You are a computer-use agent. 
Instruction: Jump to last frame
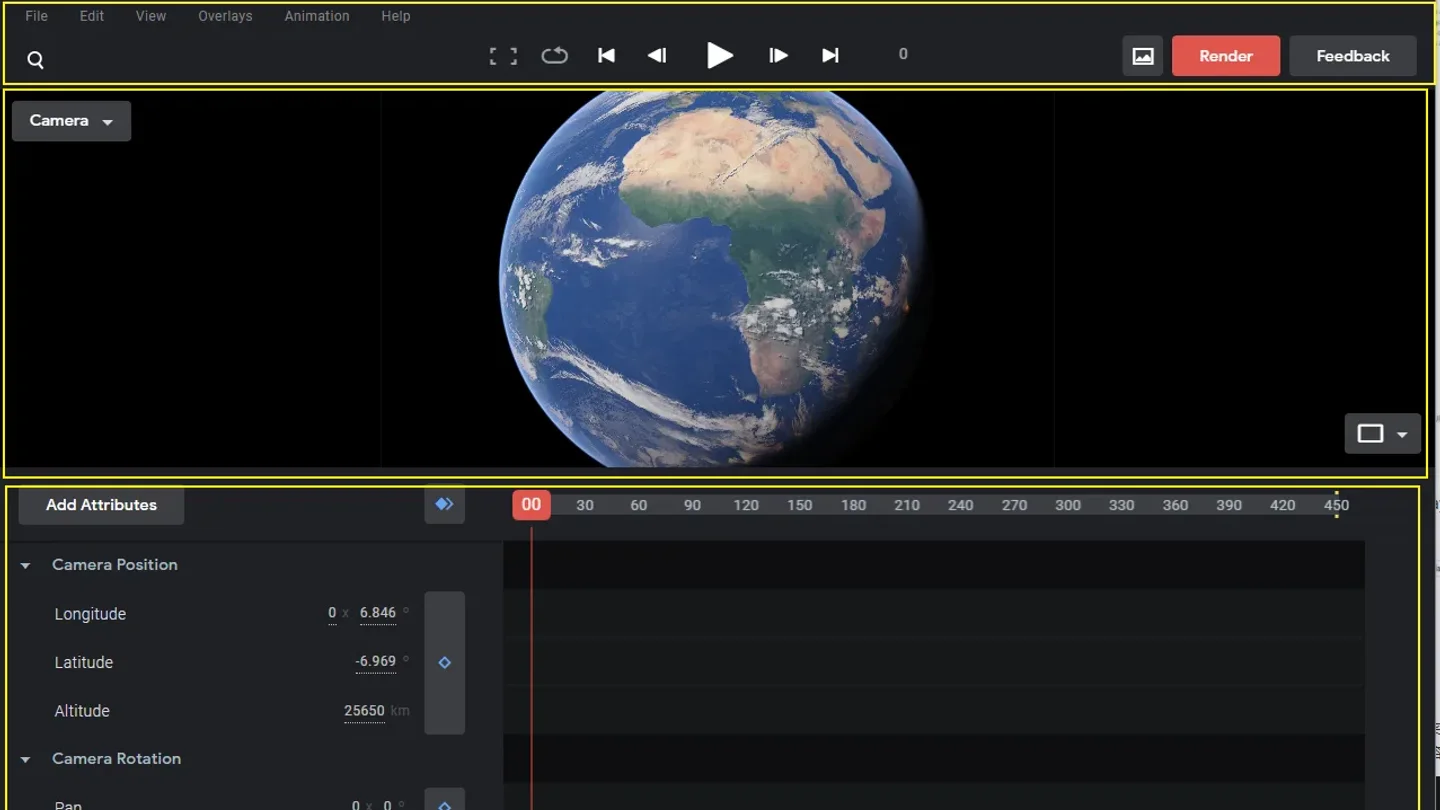pos(830,56)
